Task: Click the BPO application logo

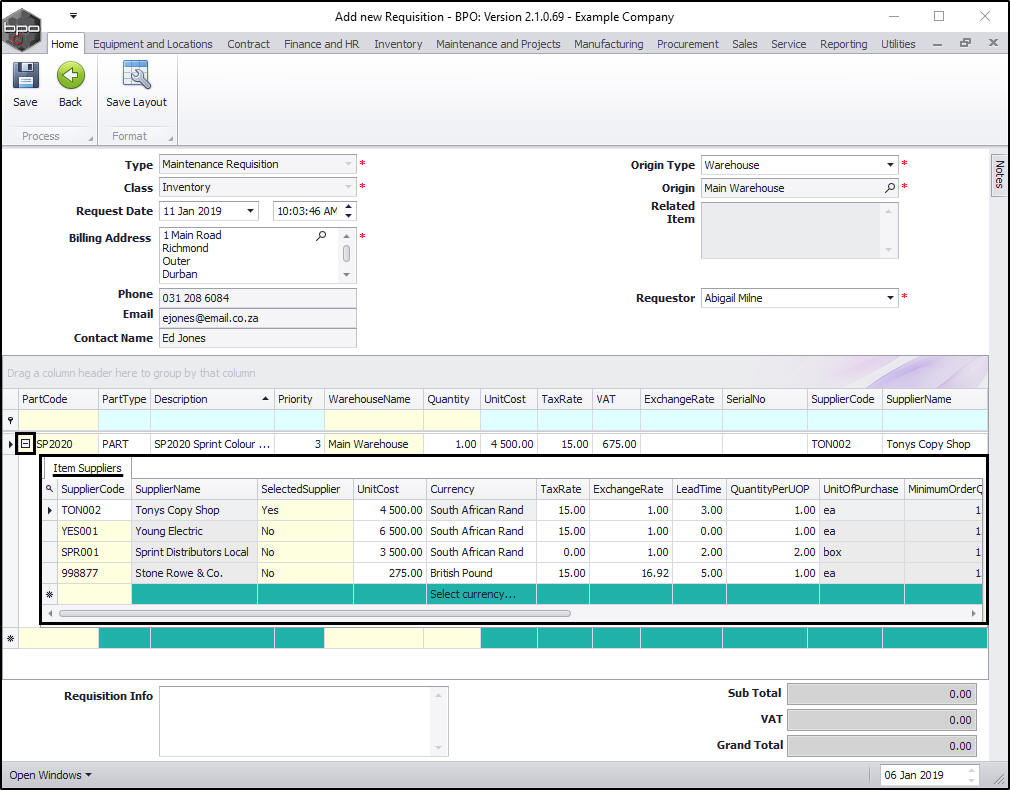Action: pos(22,30)
